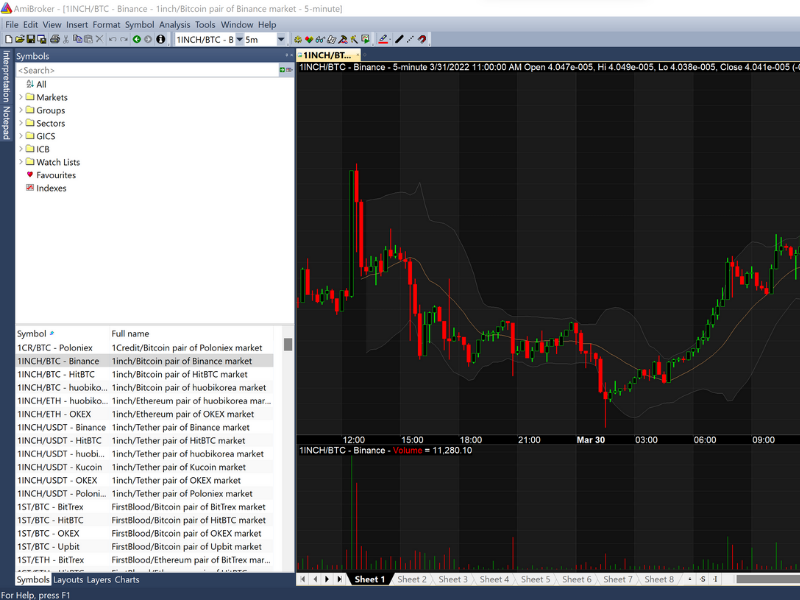Click the grey forward arrow icon
Image resolution: width=800 pixels, height=600 pixels.
(x=148, y=39)
